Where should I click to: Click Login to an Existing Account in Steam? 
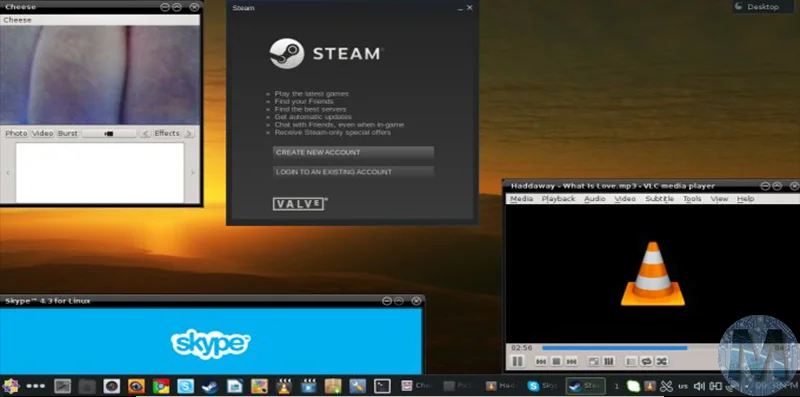click(x=353, y=172)
